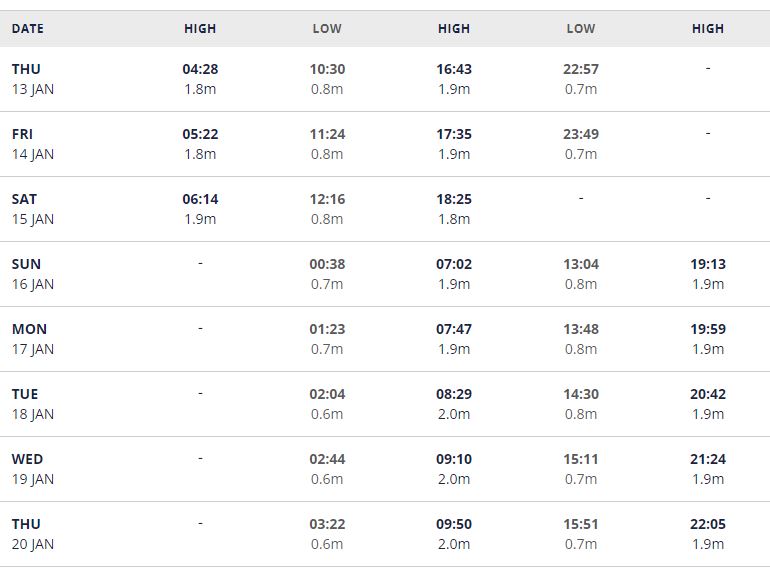Viewport: 770px width, 572px height.
Task: Select the FRI 14 JAN date cell
Action: pos(33,144)
